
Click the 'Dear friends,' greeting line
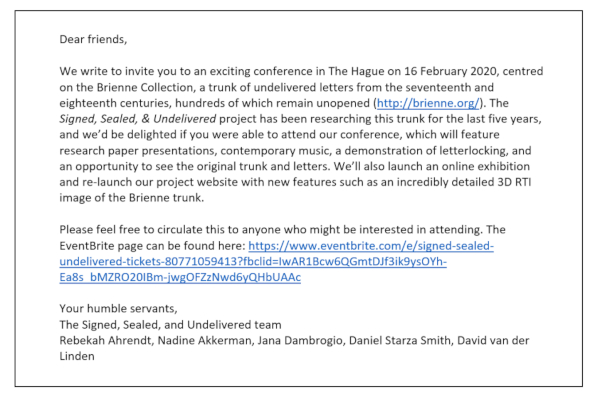click(x=93, y=39)
